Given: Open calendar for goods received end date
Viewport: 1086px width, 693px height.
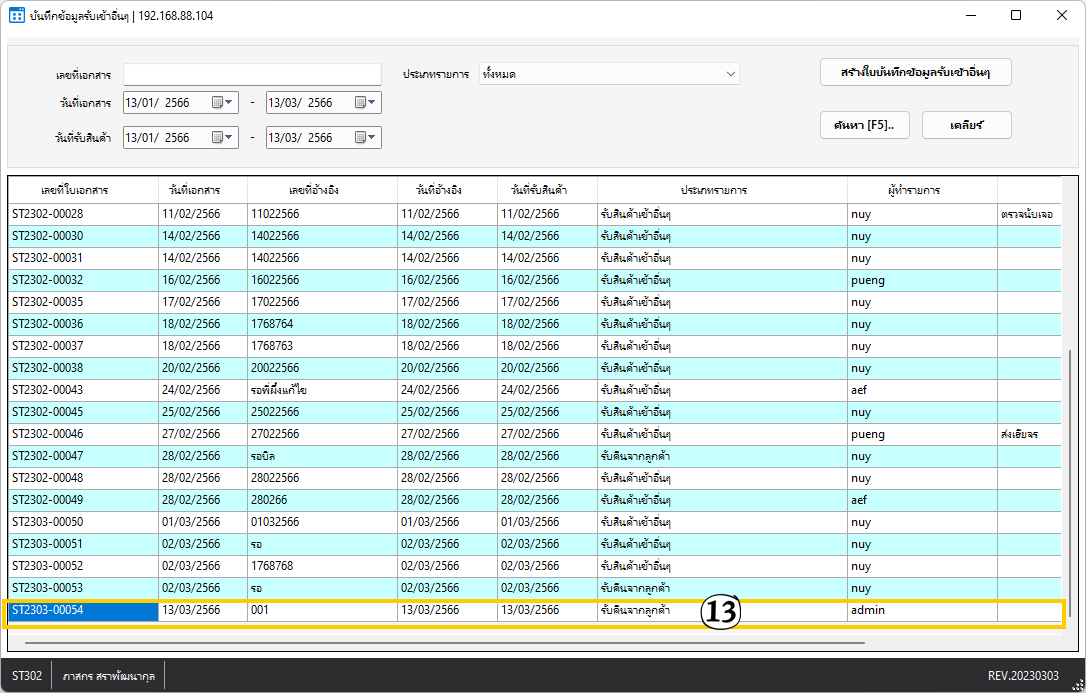Looking at the screenshot, I should click(365, 137).
